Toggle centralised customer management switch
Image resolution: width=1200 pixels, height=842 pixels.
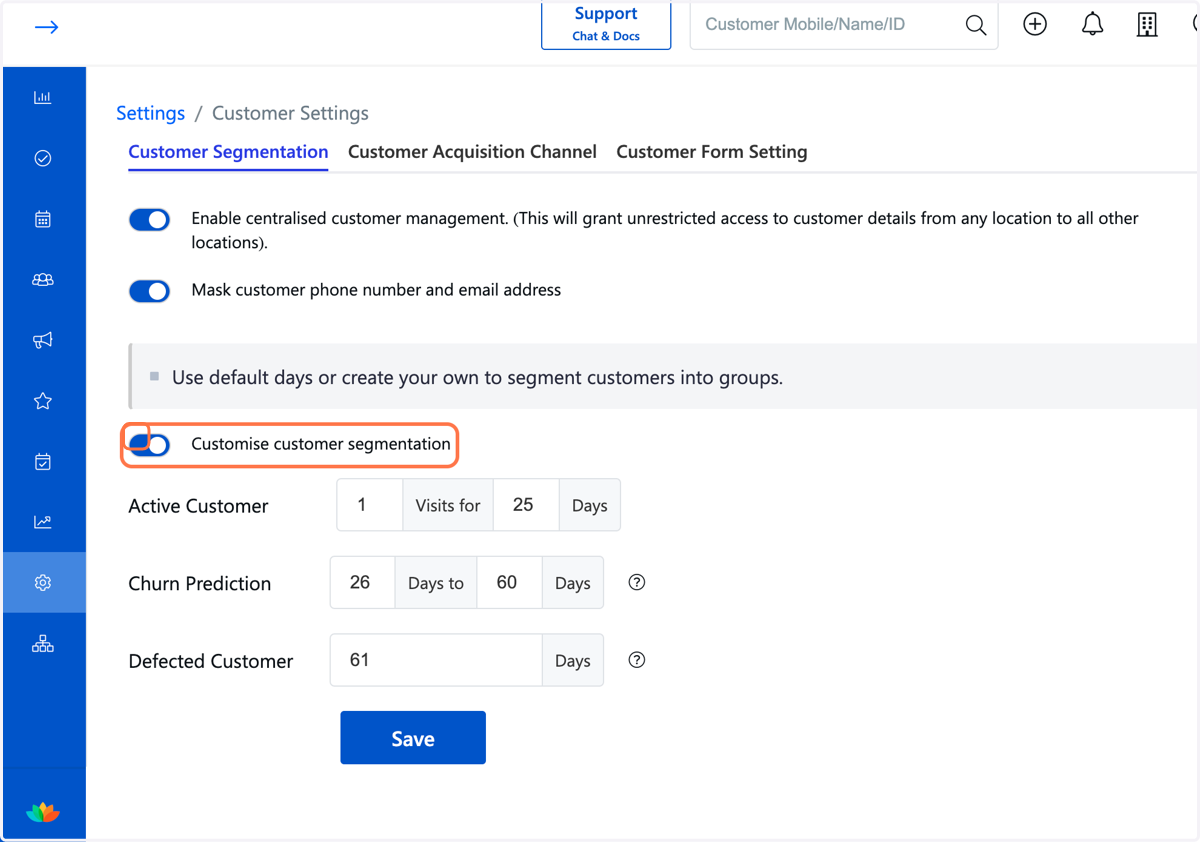[150, 219]
